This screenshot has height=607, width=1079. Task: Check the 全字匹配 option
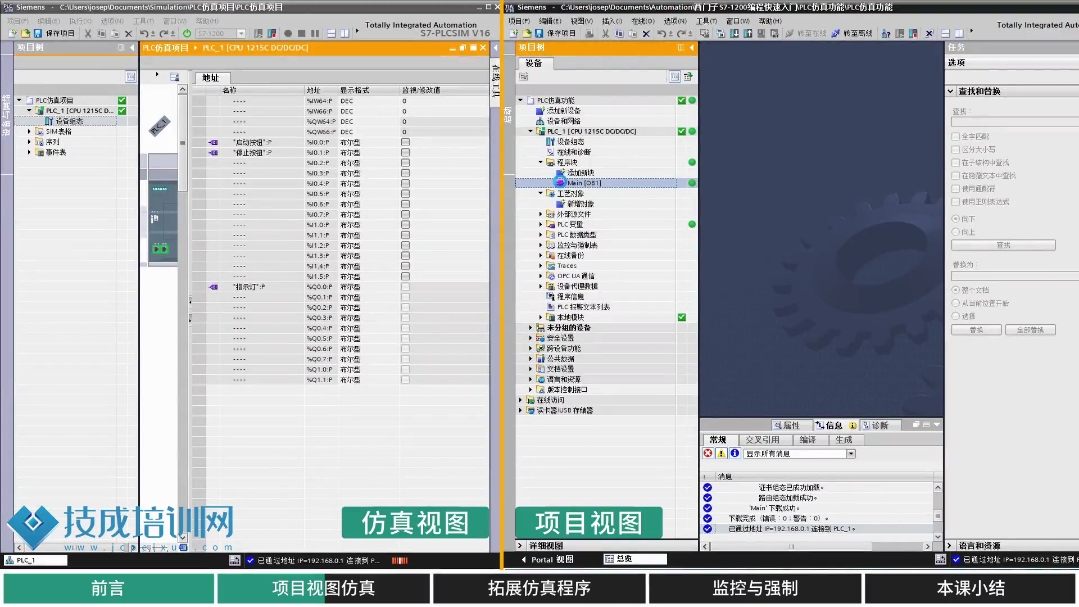tap(955, 136)
